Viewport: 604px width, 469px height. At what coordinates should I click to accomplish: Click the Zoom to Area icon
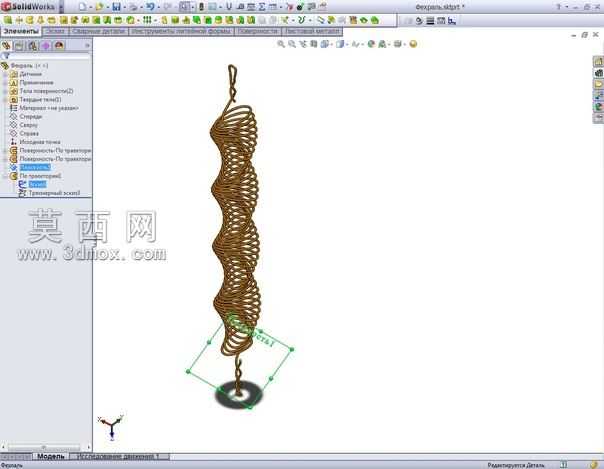click(292, 44)
